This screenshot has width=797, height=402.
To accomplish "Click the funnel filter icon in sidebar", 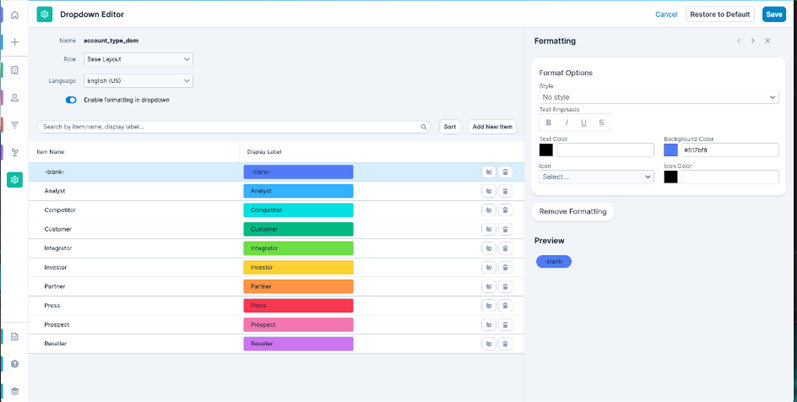I will 14,125.
